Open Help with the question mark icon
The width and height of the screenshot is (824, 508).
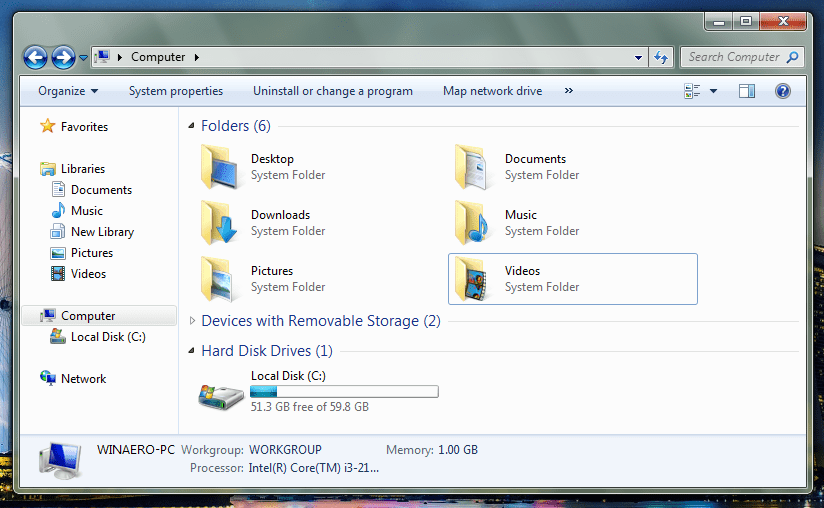[782, 91]
